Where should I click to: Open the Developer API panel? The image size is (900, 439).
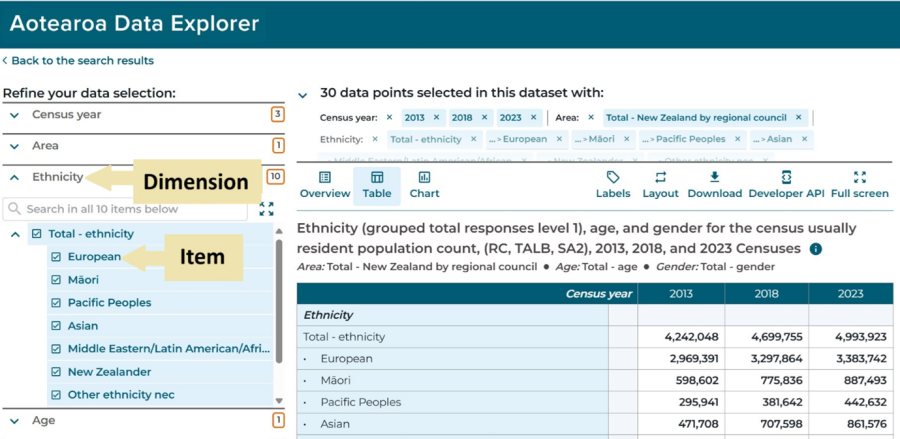[786, 185]
